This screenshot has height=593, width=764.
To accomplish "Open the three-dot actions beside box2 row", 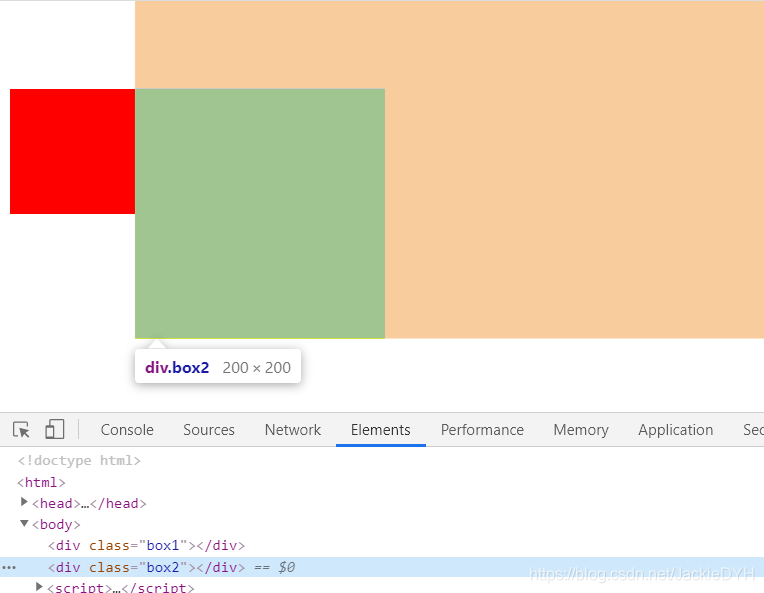I will (9, 568).
